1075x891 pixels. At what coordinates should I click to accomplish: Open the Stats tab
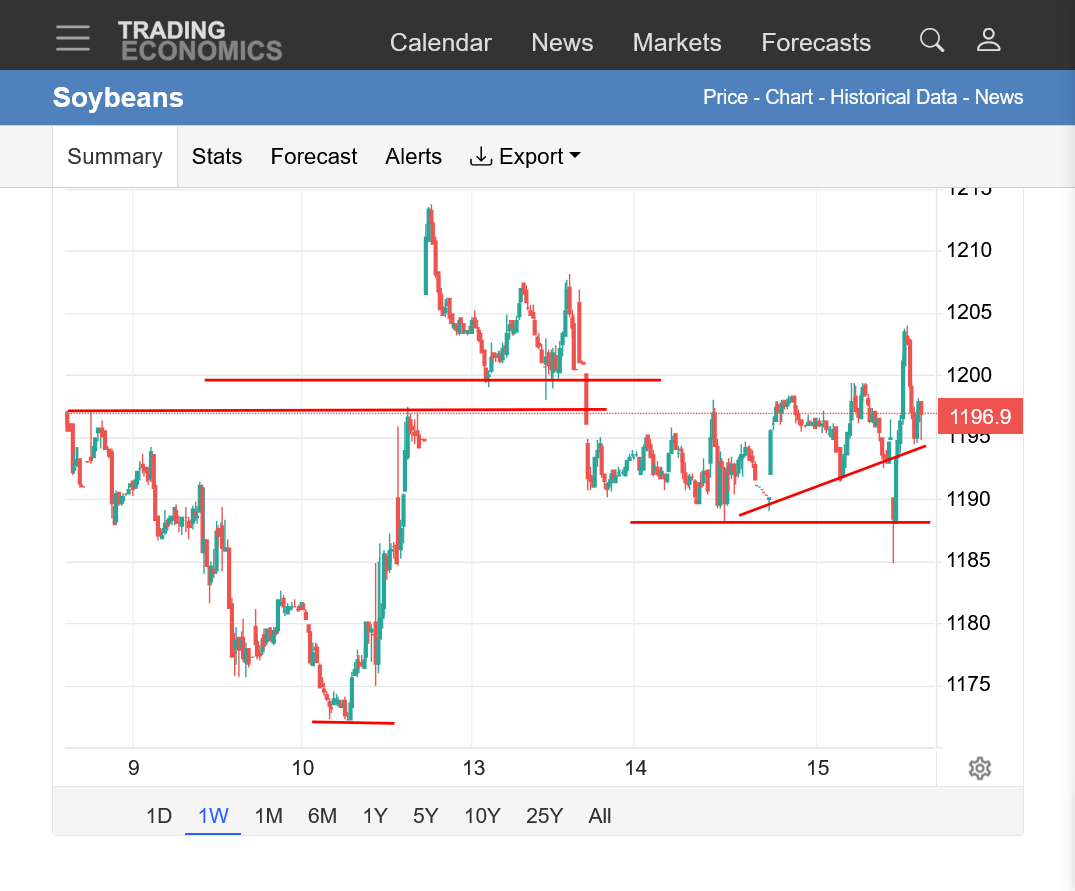pyautogui.click(x=217, y=156)
